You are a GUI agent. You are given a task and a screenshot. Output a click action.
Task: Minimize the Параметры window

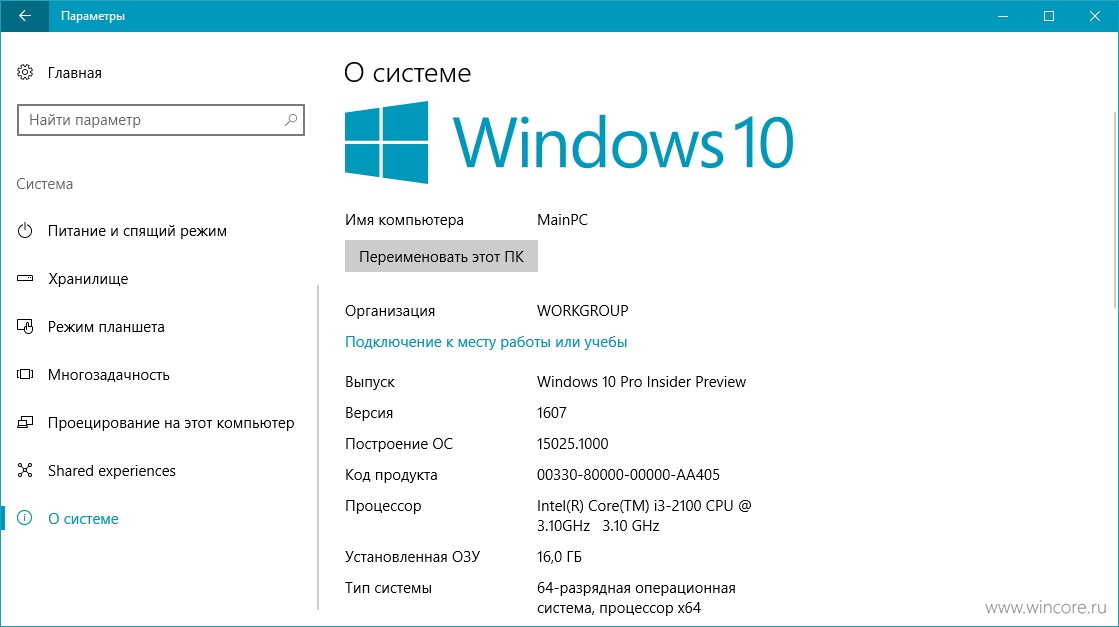1003,16
